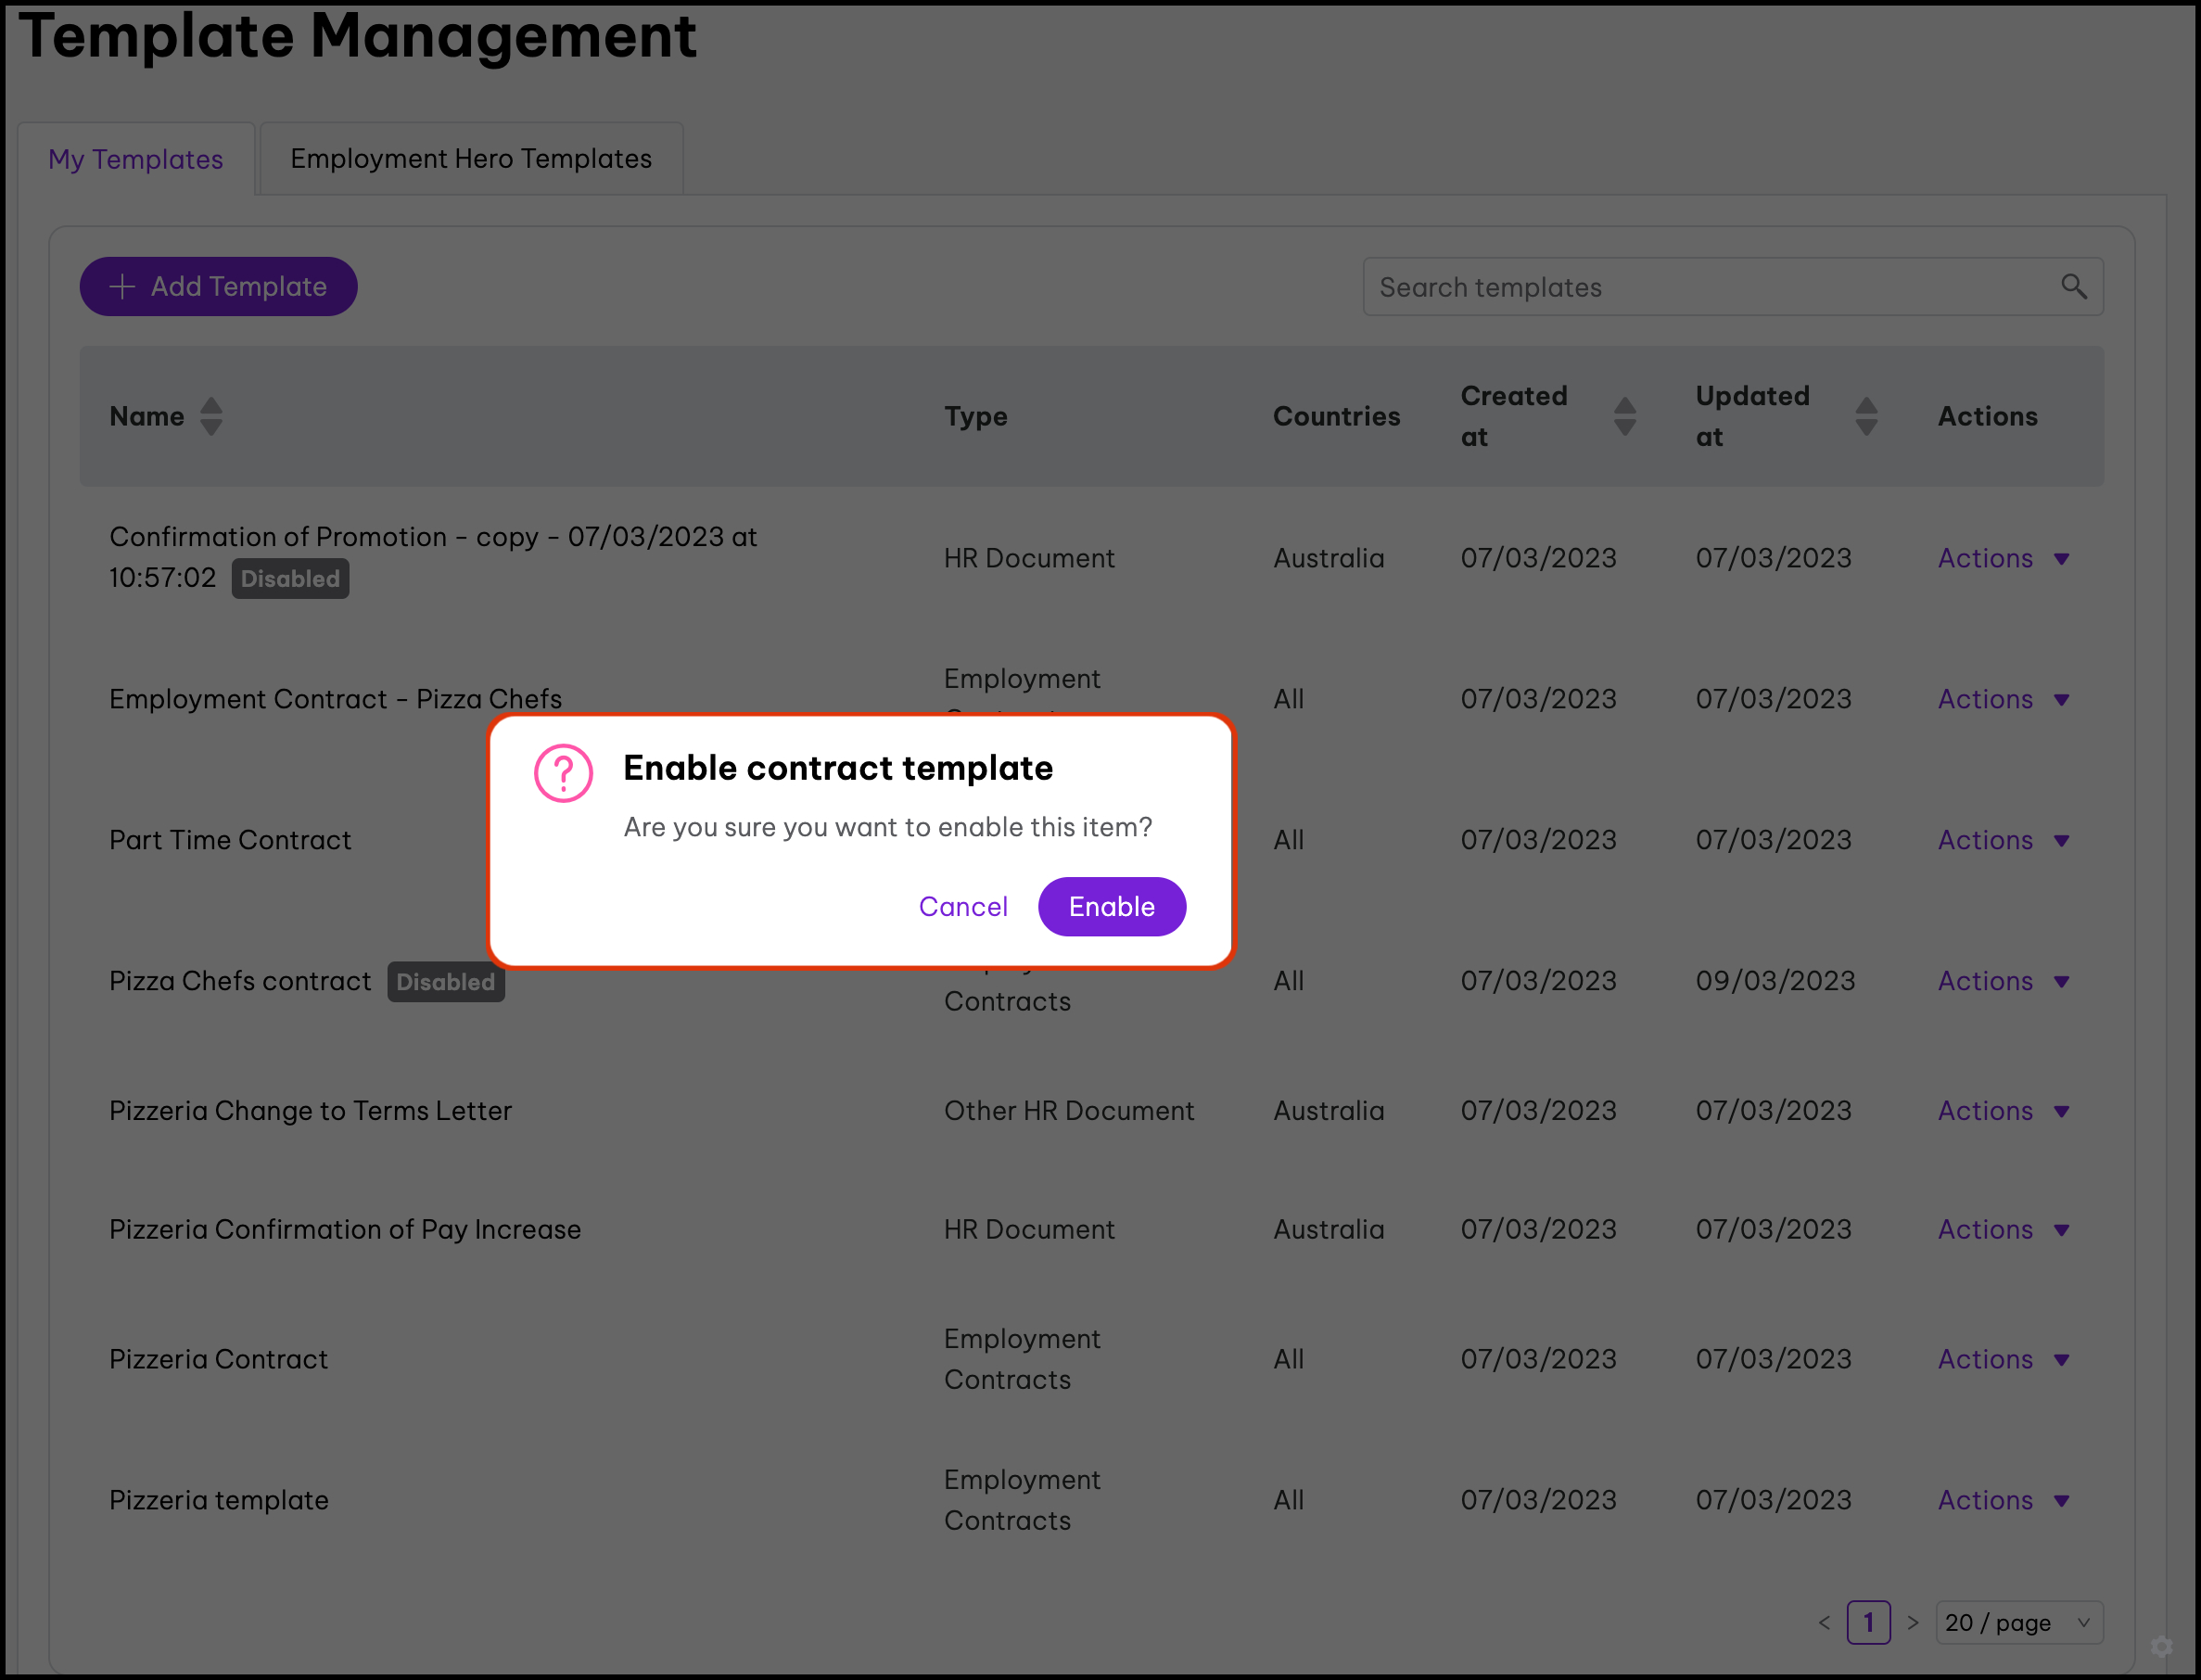This screenshot has height=1680, width=2201.
Task: Click the search magnifier icon
Action: tap(2073, 287)
